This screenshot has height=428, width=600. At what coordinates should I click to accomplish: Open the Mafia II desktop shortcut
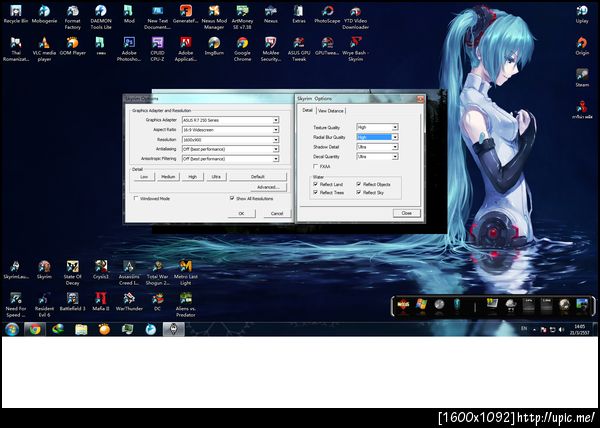coord(101,302)
